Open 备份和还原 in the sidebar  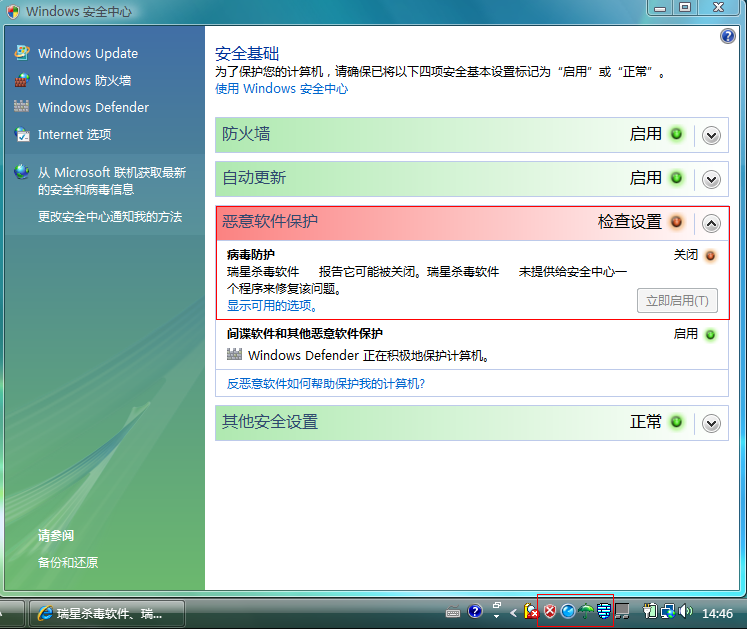tap(68, 563)
